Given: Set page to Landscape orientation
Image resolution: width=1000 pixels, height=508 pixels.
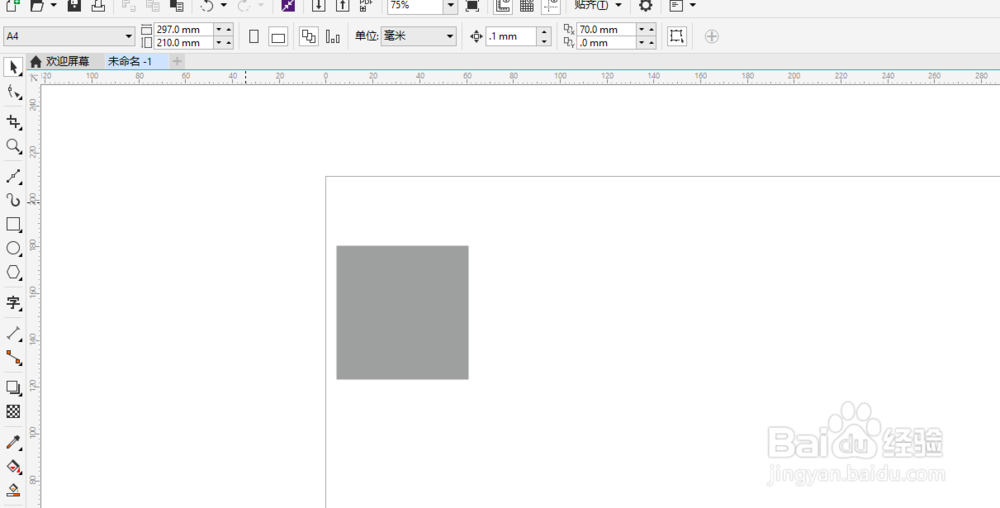Looking at the screenshot, I should click(x=278, y=36).
